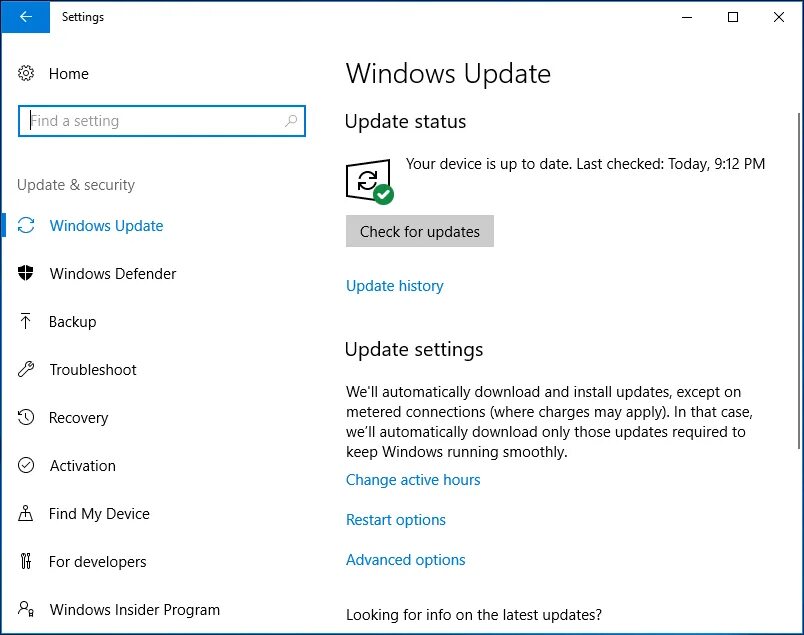Open the Advanced options link
The width and height of the screenshot is (804, 635).
click(x=406, y=560)
